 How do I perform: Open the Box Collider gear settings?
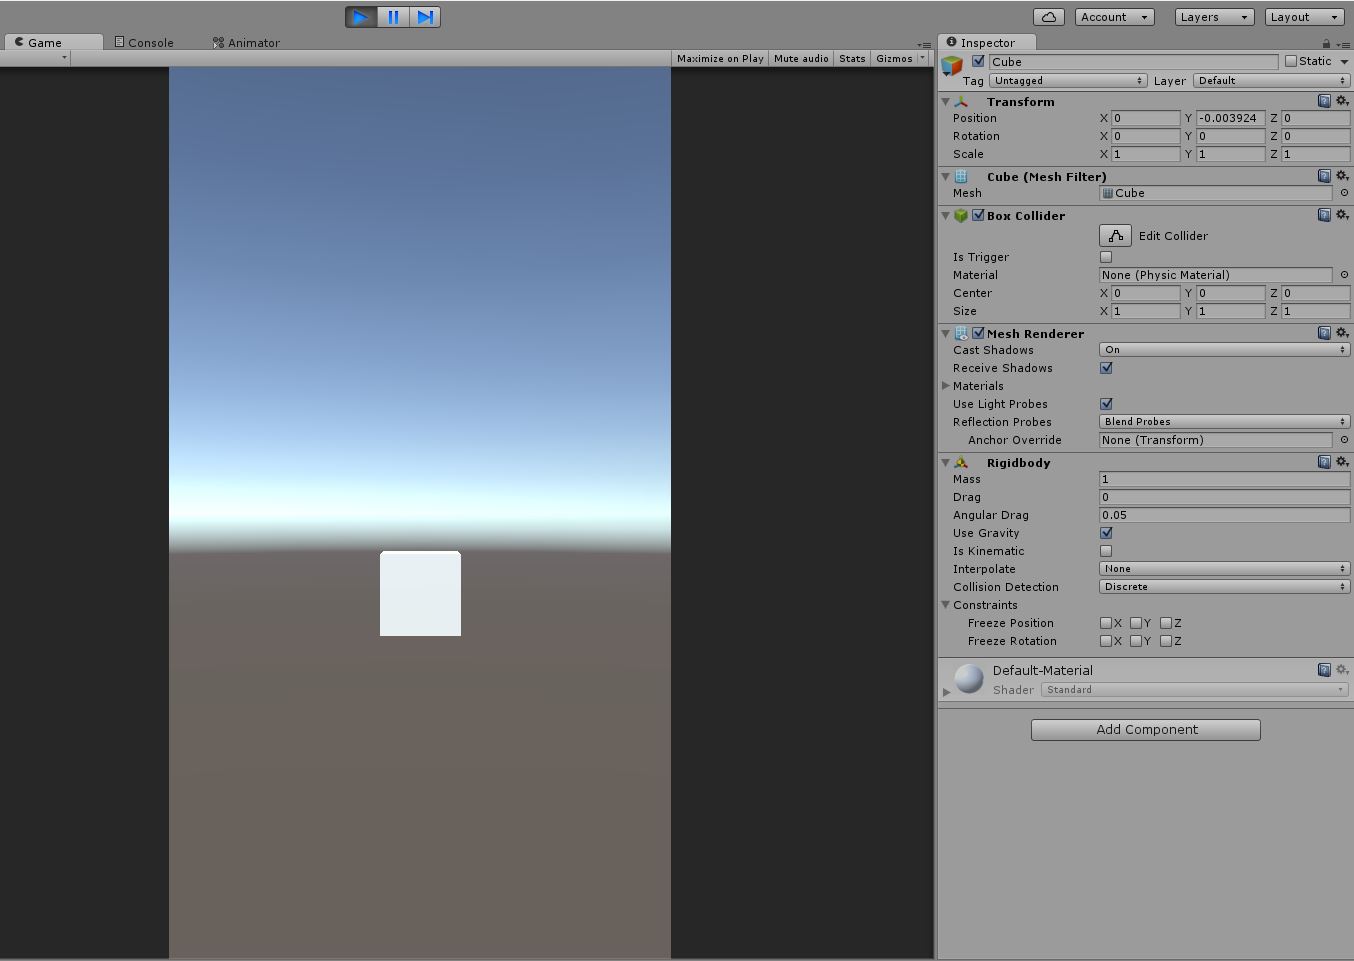pos(1342,215)
